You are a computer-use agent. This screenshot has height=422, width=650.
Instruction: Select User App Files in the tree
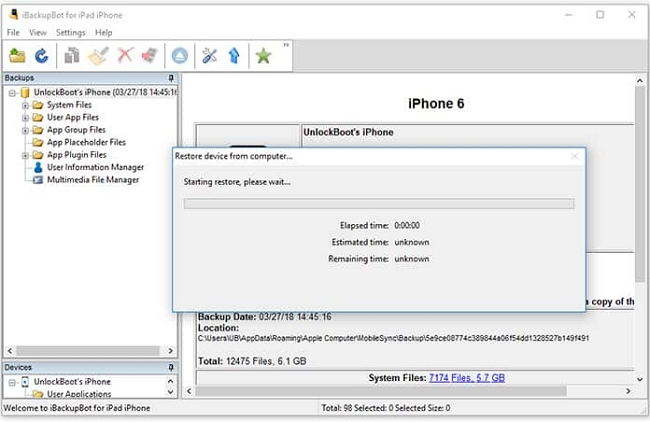[73, 117]
